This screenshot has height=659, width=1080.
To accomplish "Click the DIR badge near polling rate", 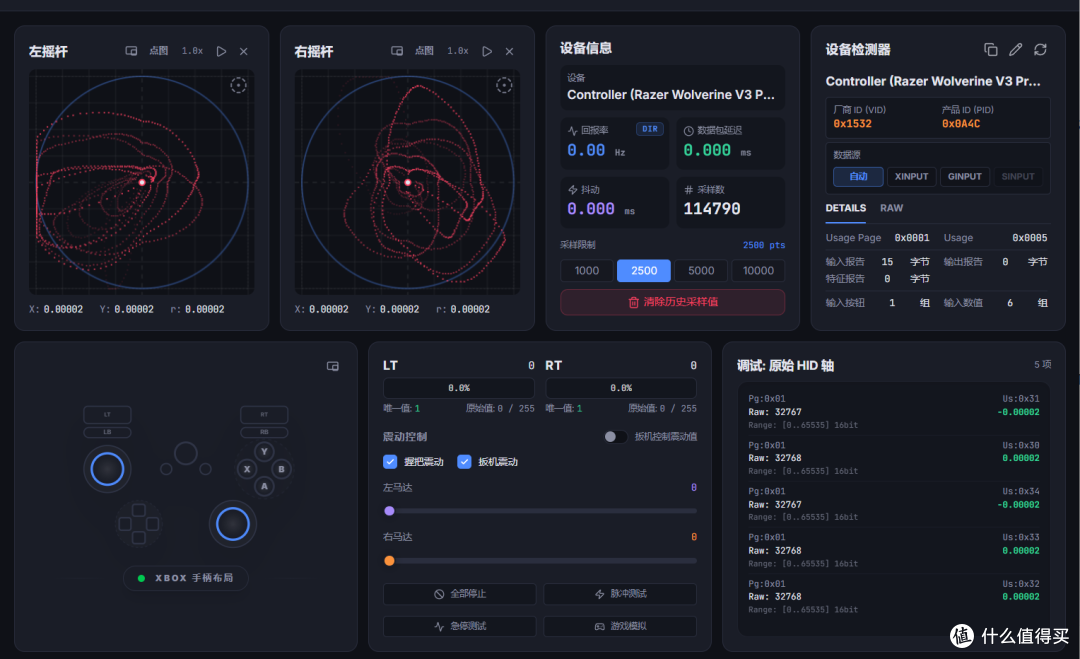I will [x=650, y=129].
